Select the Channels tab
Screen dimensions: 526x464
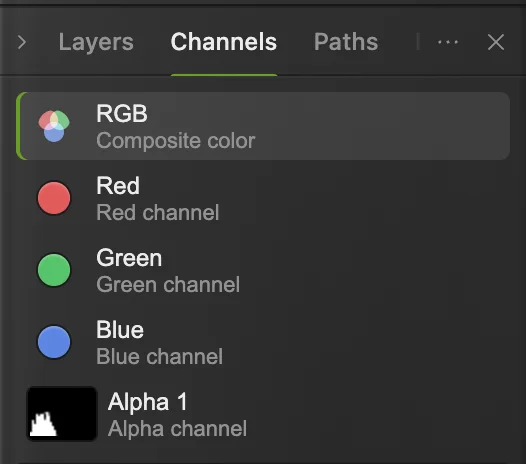[x=224, y=42]
